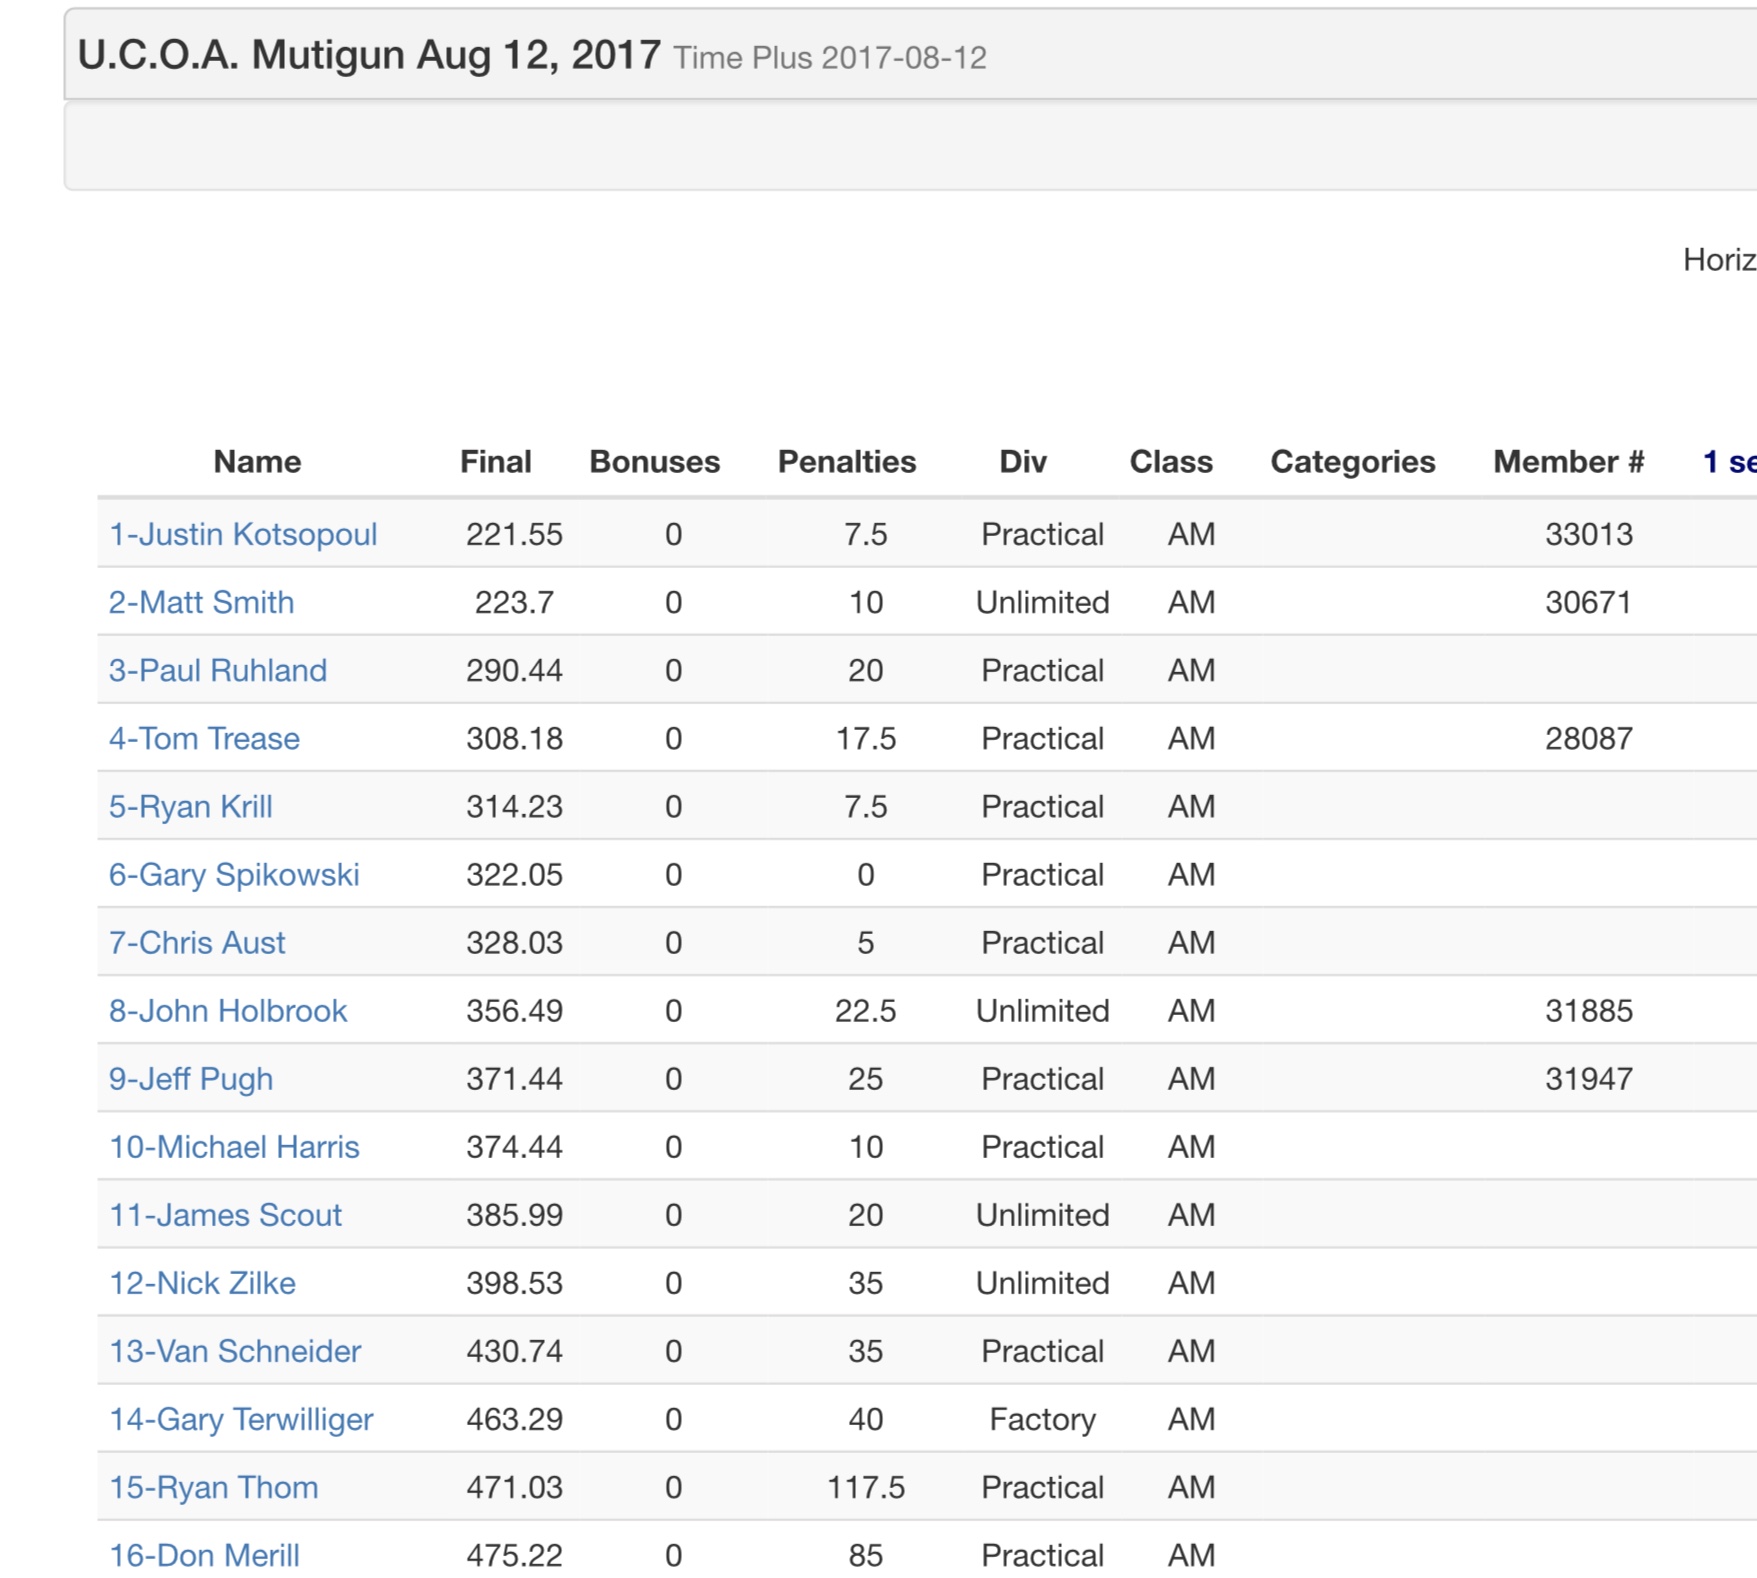Screen dimensions: 1757x1578
Task: Click final score 308.18
Action: tap(514, 738)
